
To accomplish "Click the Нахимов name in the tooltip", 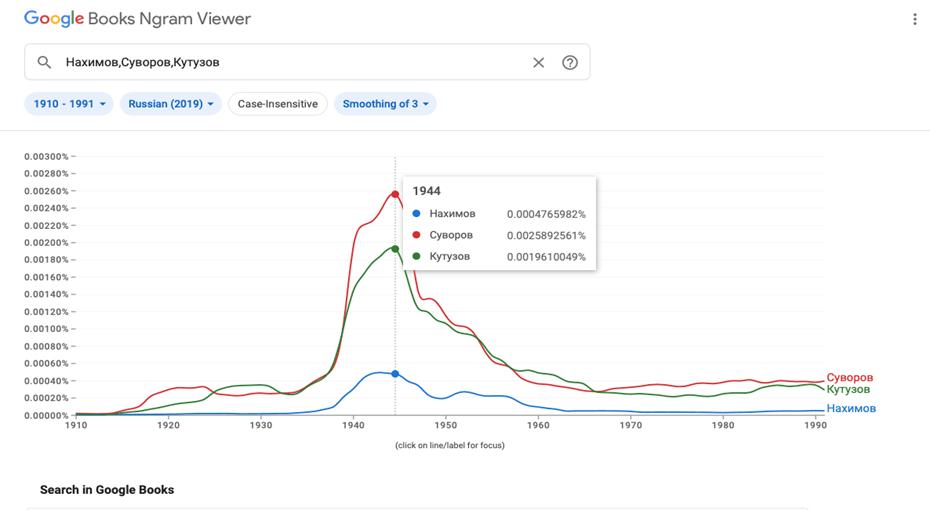I will (x=453, y=213).
